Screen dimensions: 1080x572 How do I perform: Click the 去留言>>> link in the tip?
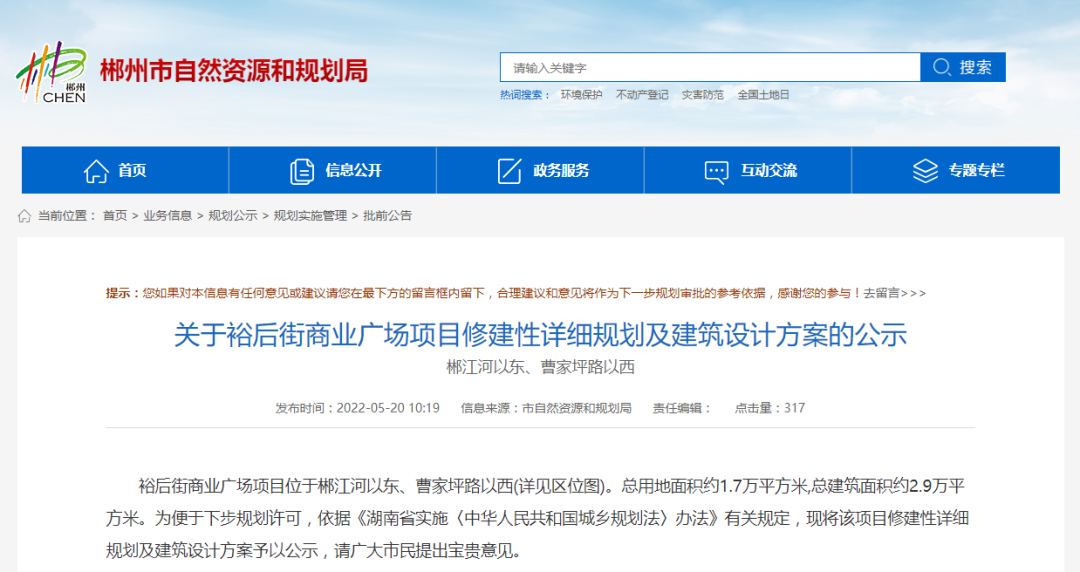895,294
